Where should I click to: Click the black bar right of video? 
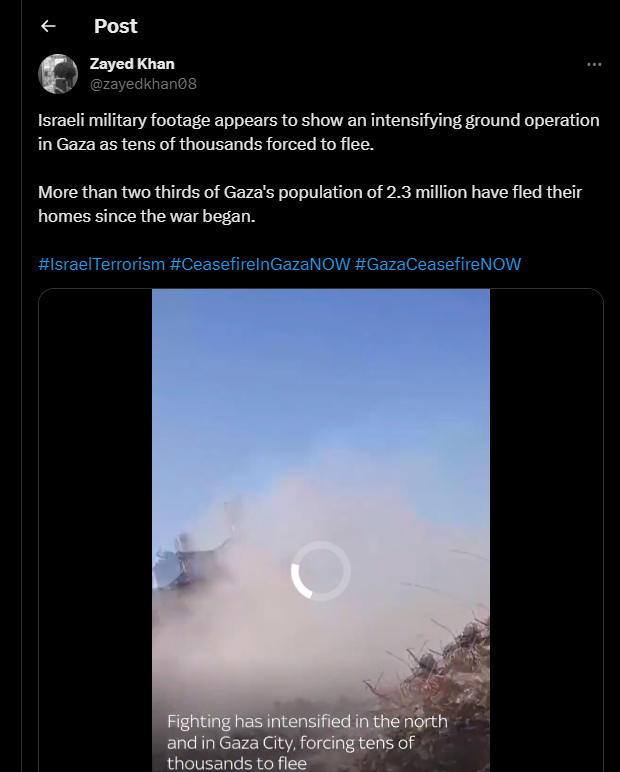[x=546, y=530]
